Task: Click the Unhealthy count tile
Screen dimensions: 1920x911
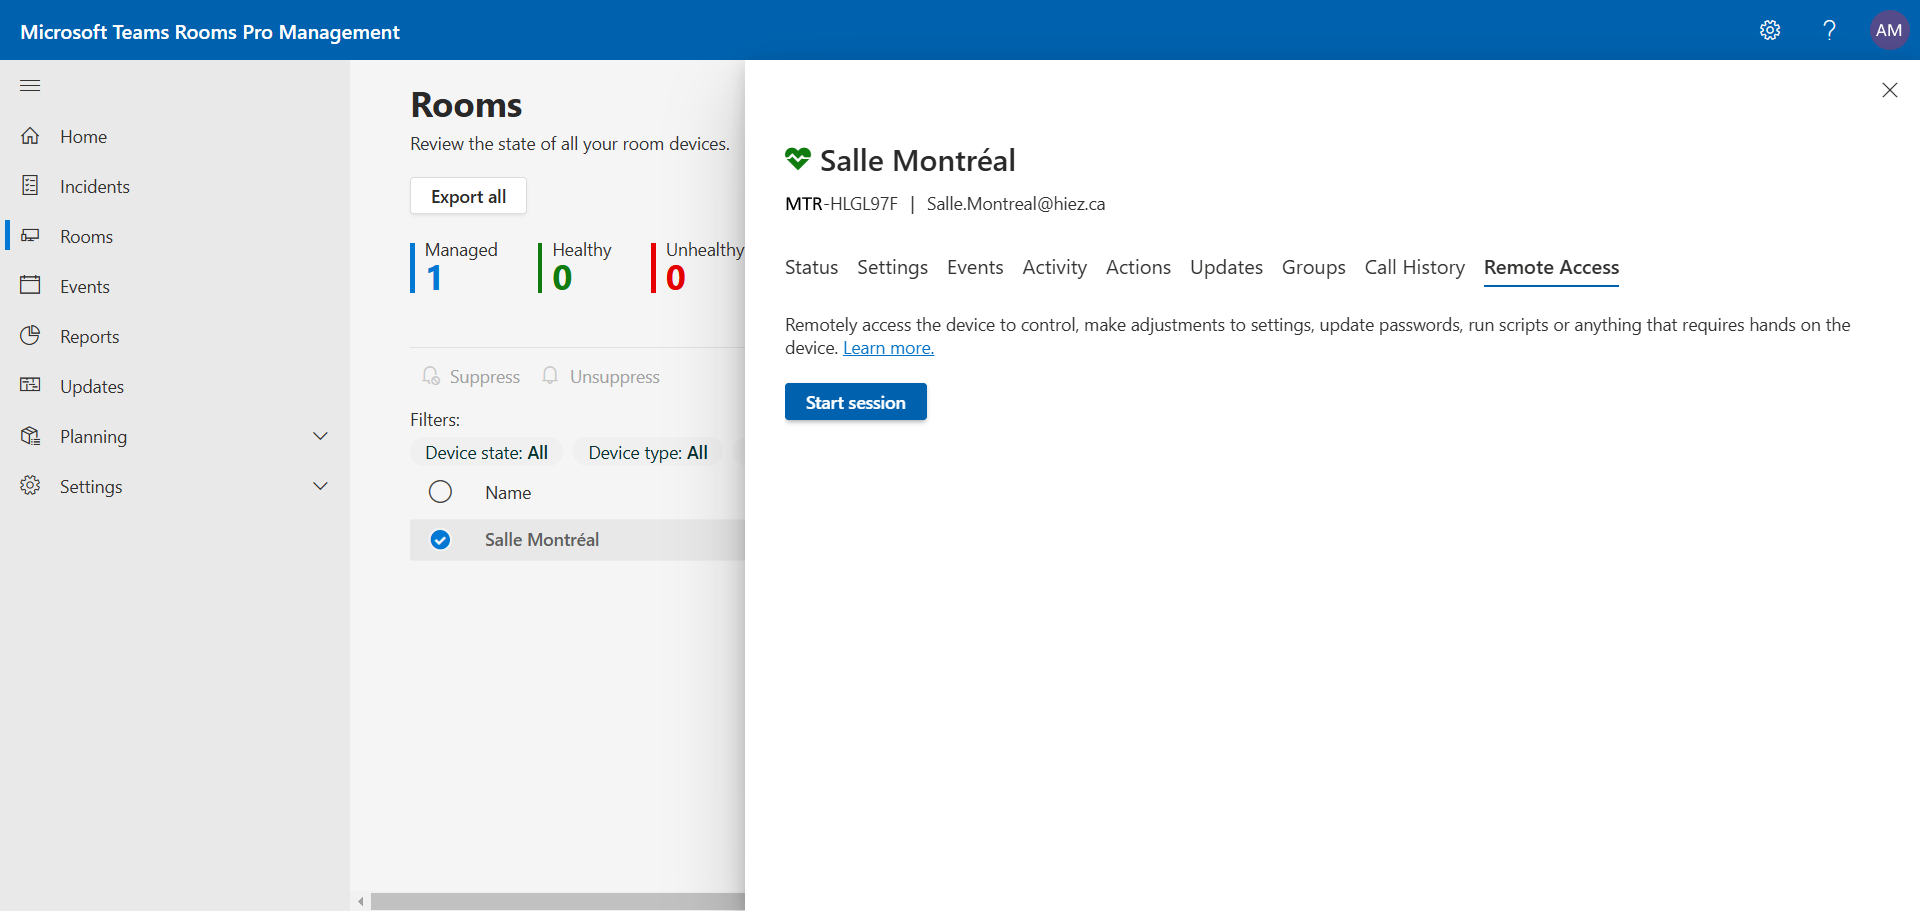Action: pos(698,267)
